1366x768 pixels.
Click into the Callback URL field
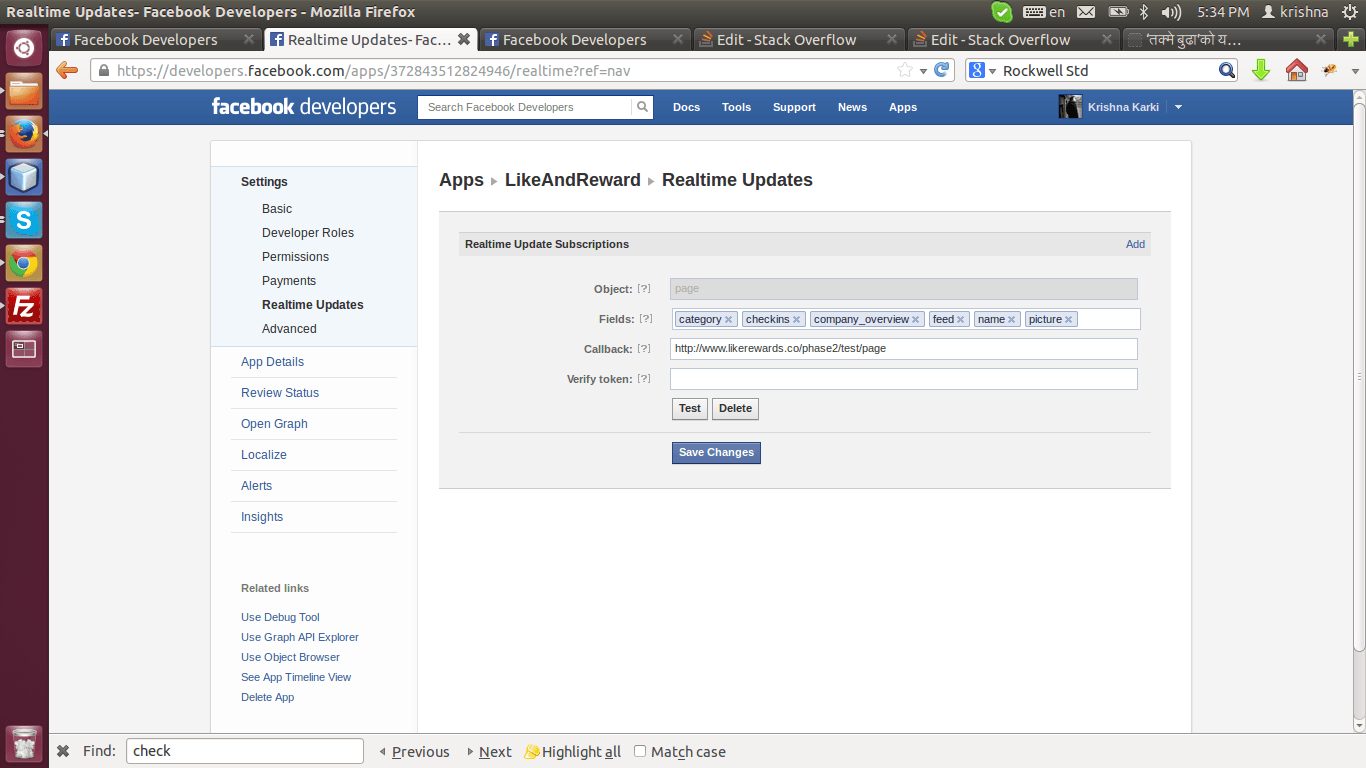point(904,349)
